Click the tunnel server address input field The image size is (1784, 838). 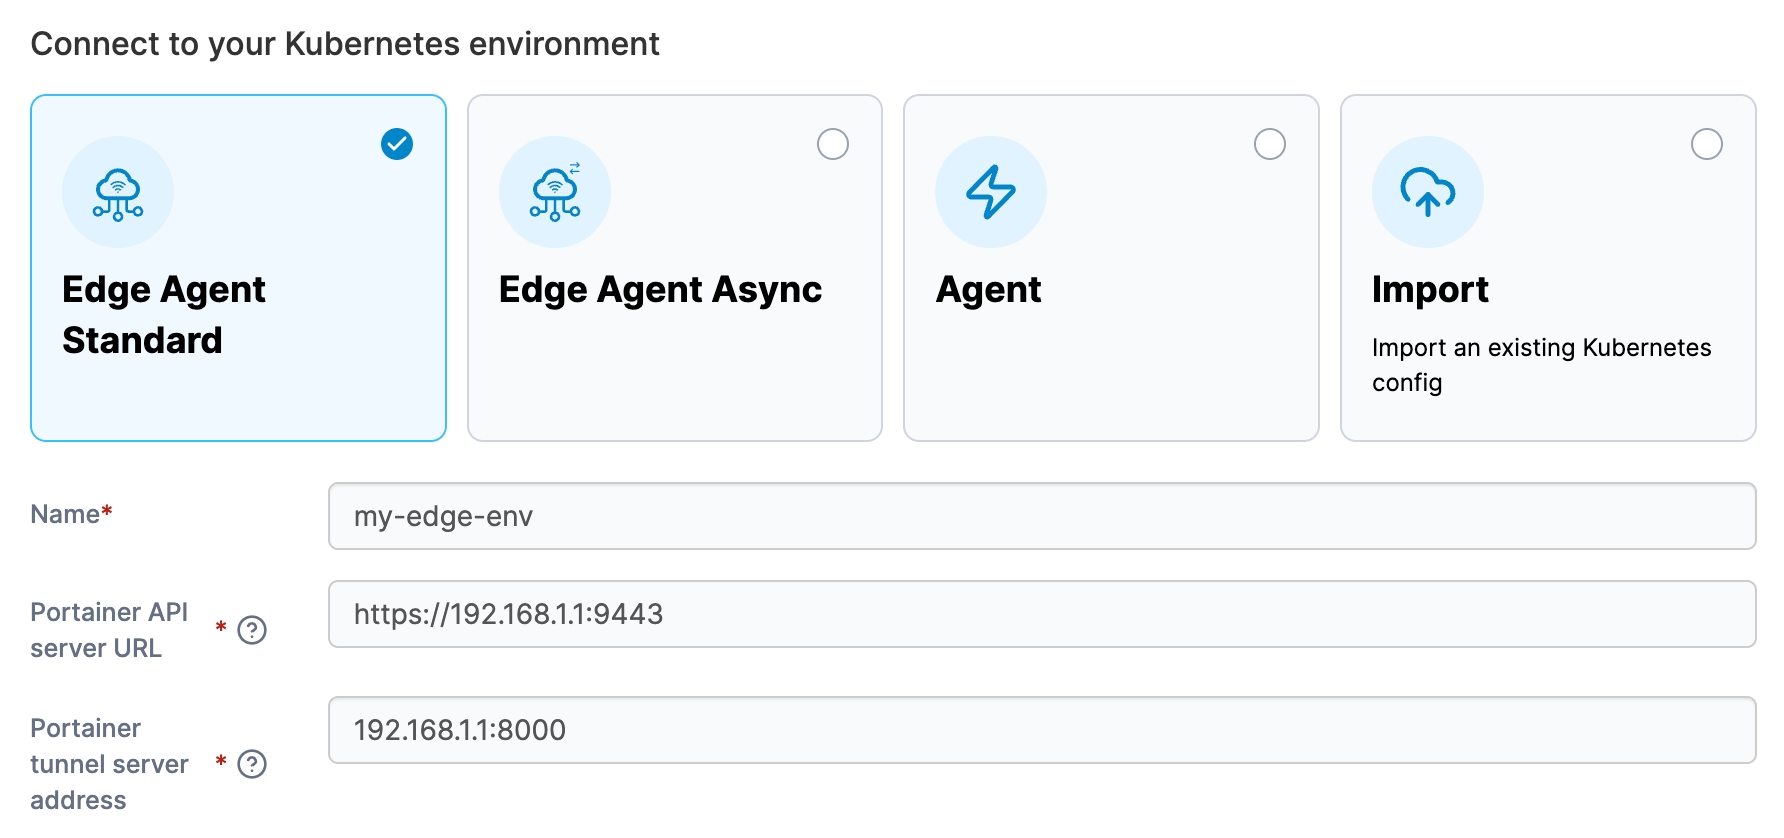click(x=1041, y=730)
